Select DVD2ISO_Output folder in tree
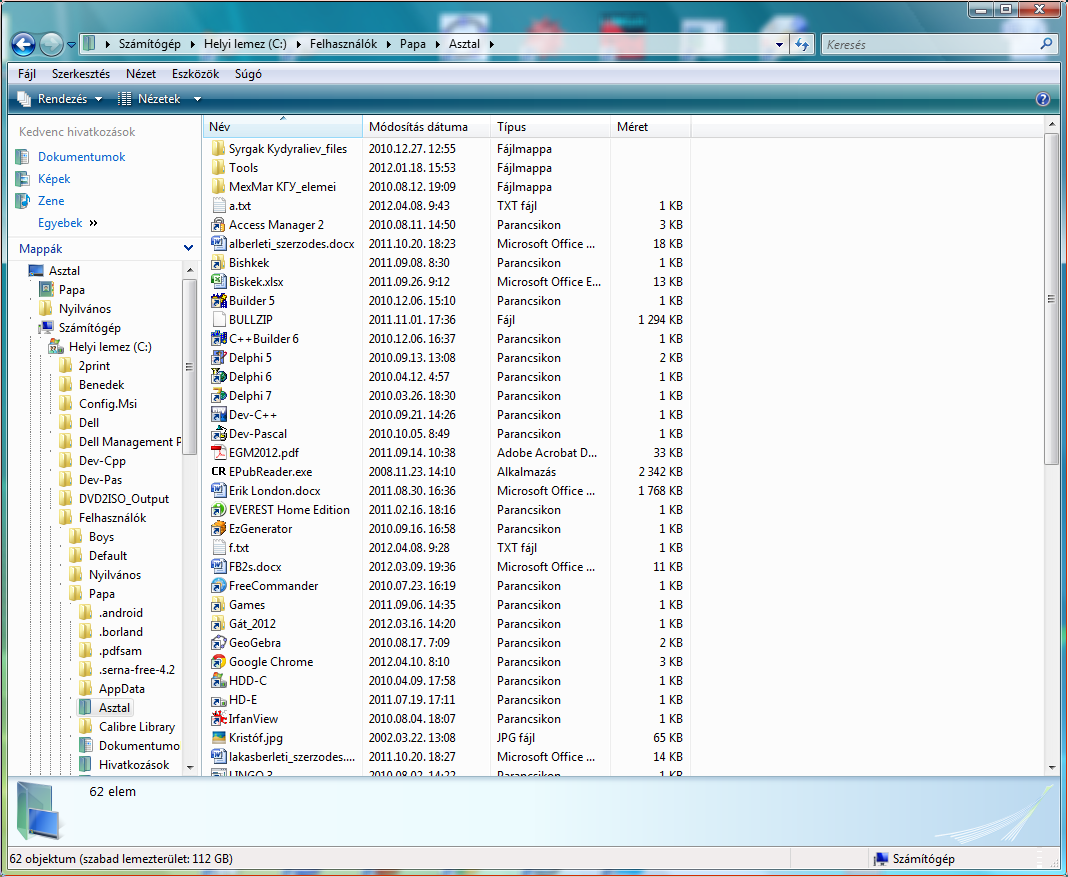Image resolution: width=1068 pixels, height=877 pixels. [123, 499]
